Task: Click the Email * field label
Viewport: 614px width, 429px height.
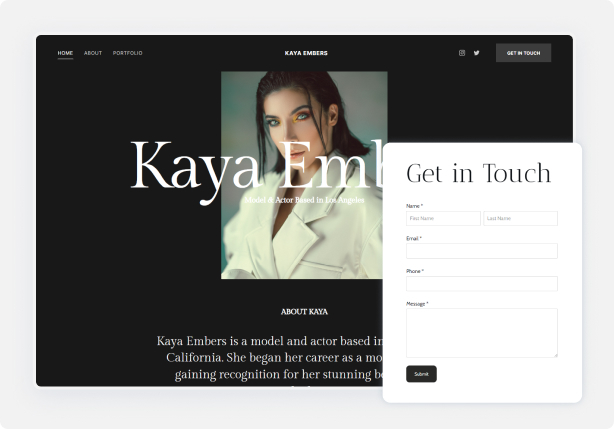Action: click(x=414, y=238)
